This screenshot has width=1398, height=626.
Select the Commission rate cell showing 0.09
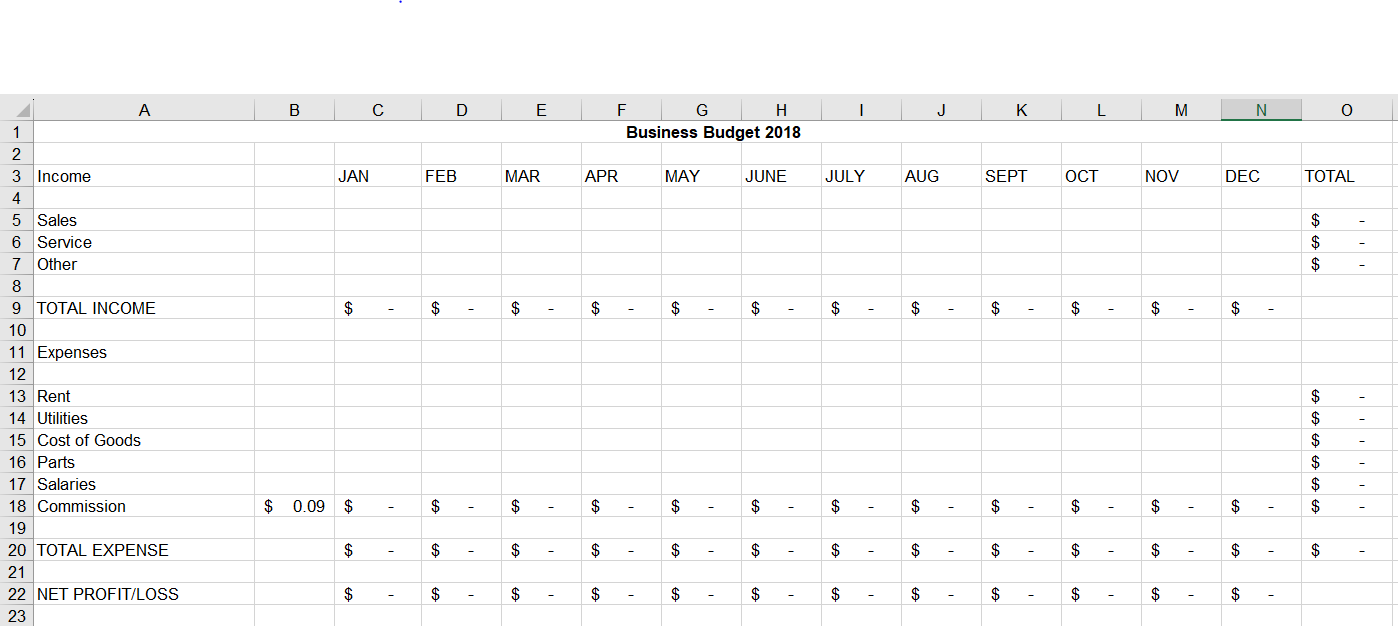click(294, 506)
